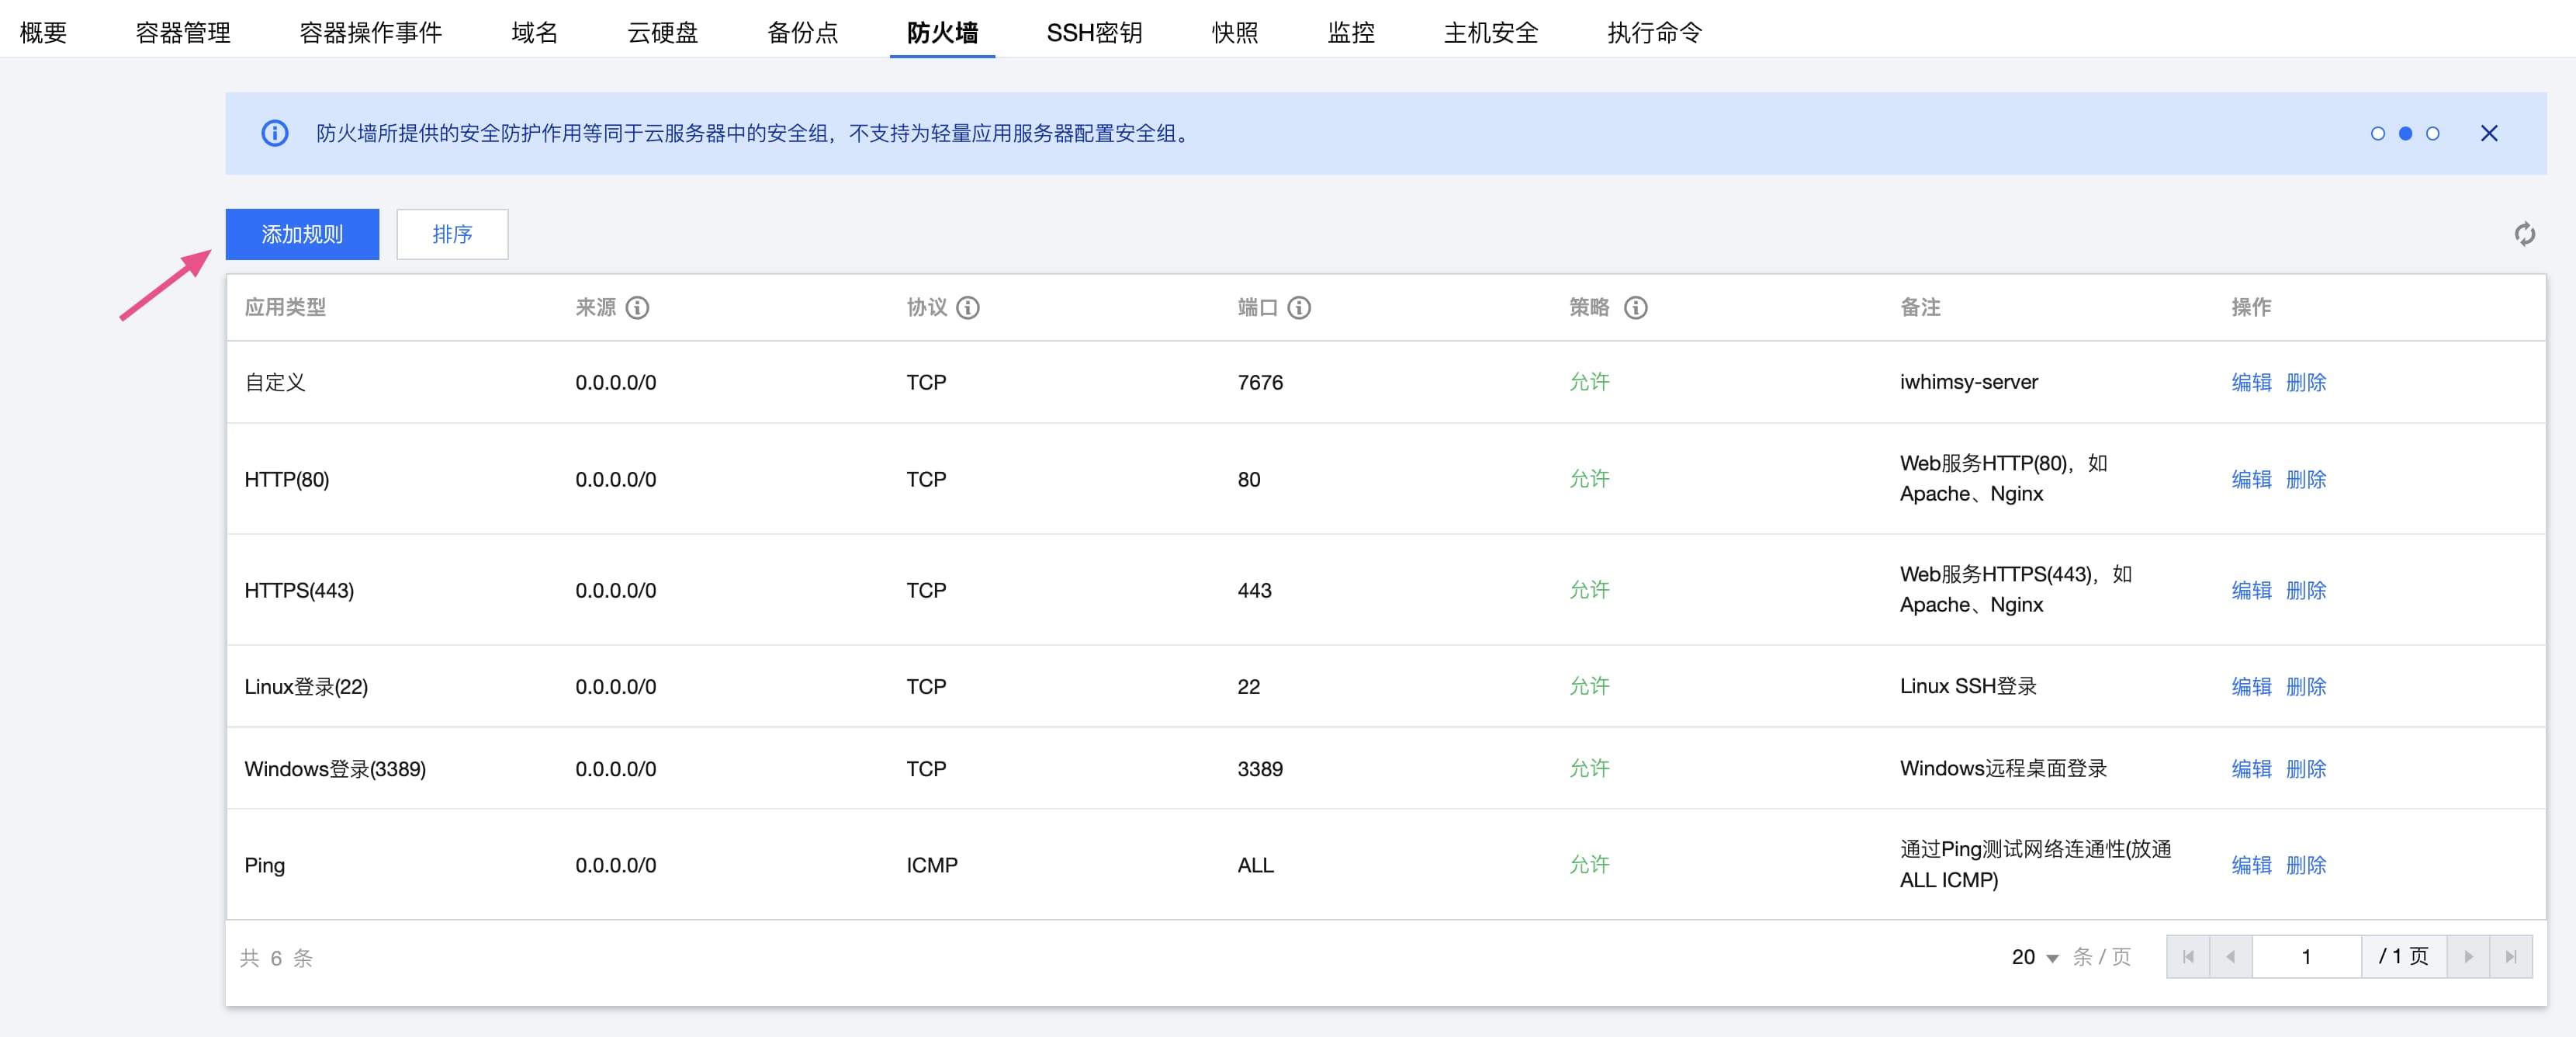Image resolution: width=2576 pixels, height=1037 pixels.
Task: Select the first banner carousel dot
Action: pyautogui.click(x=2378, y=133)
